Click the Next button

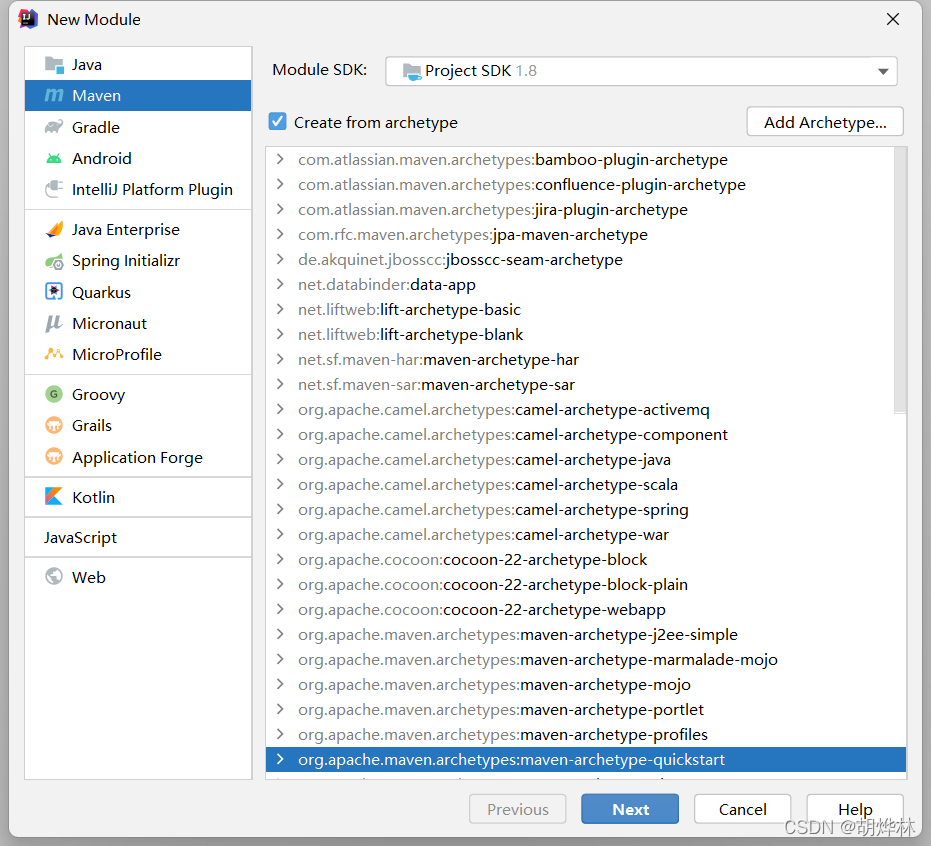(x=630, y=809)
